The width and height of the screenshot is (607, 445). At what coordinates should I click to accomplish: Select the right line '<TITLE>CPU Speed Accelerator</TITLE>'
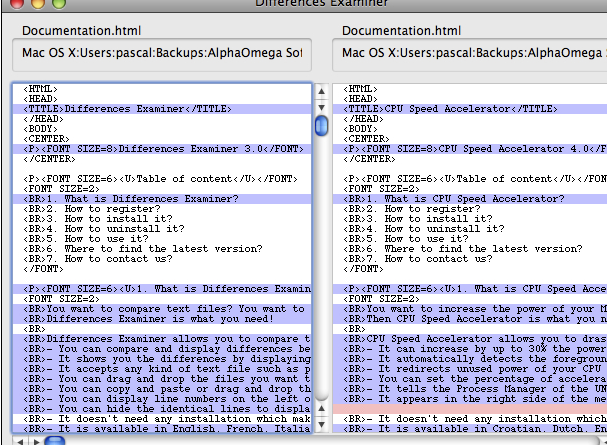(470, 109)
